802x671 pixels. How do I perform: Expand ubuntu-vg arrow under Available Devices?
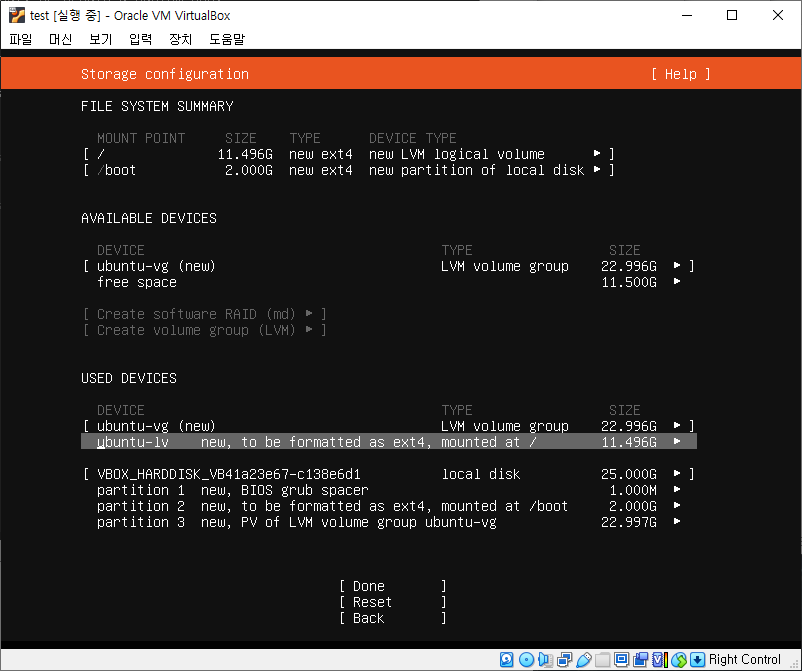click(677, 265)
